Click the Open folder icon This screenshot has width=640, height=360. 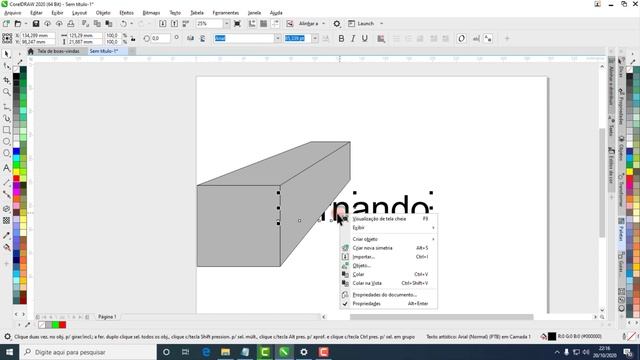pyautogui.click(x=18, y=24)
